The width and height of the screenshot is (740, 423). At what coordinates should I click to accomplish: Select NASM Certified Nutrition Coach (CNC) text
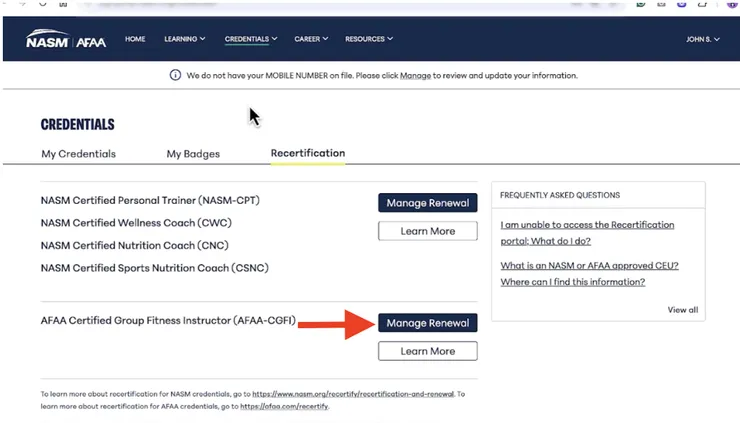point(135,245)
